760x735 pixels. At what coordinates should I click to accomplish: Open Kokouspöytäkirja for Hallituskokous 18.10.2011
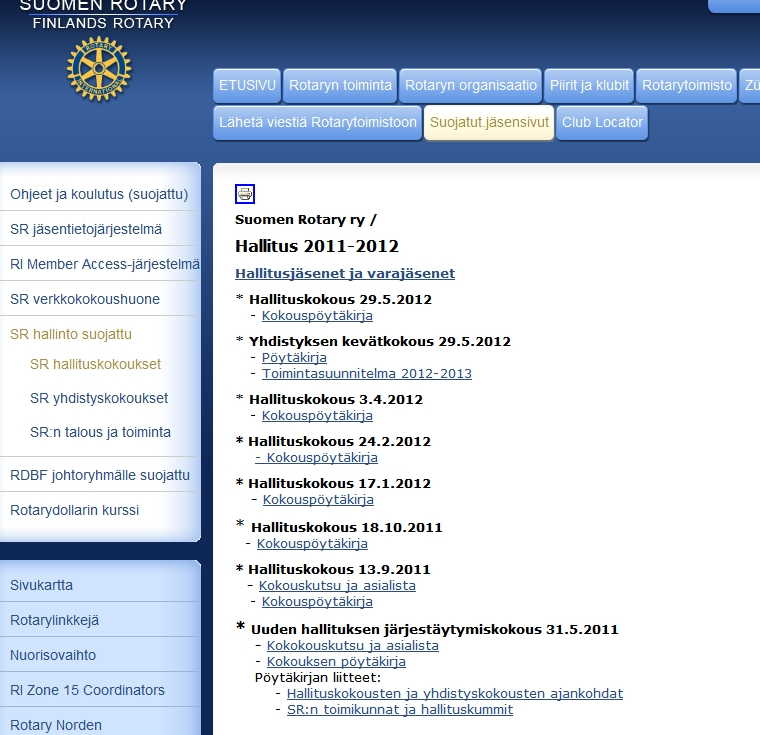pos(312,544)
